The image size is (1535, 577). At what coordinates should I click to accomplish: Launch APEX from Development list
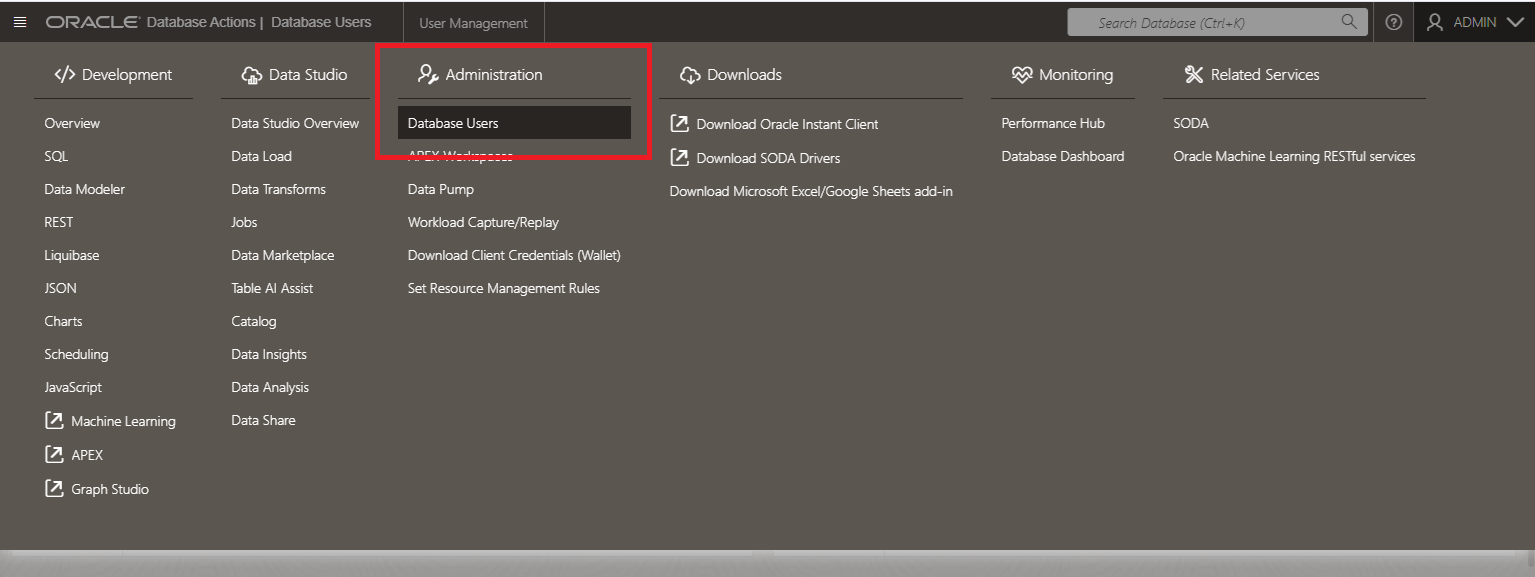[87, 455]
